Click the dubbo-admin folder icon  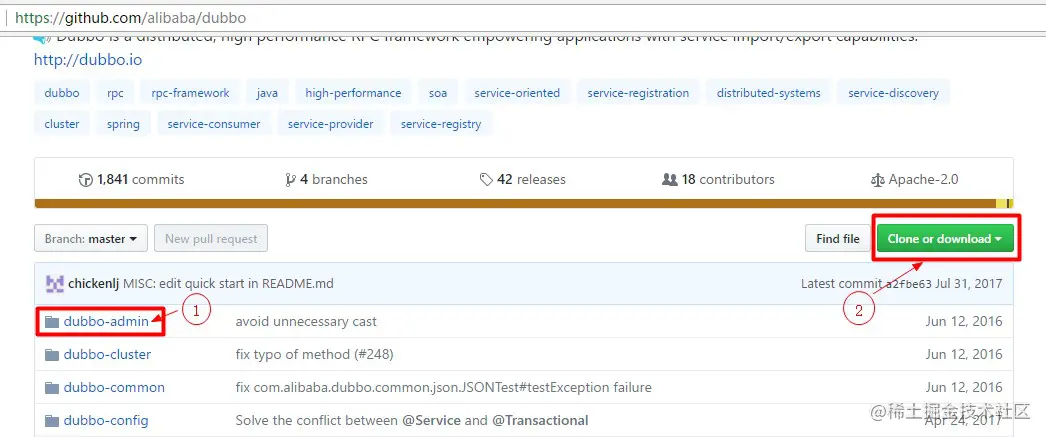click(52, 322)
